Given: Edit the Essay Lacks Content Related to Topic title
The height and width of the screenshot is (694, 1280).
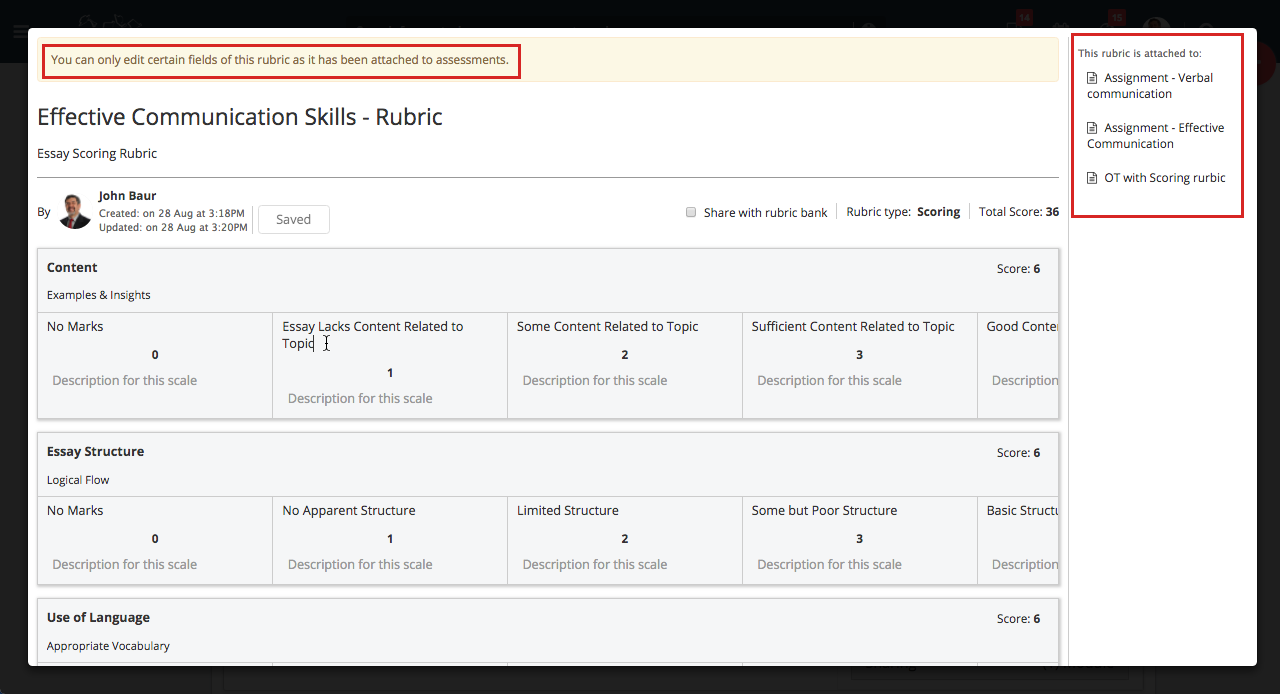Looking at the screenshot, I should [373, 335].
